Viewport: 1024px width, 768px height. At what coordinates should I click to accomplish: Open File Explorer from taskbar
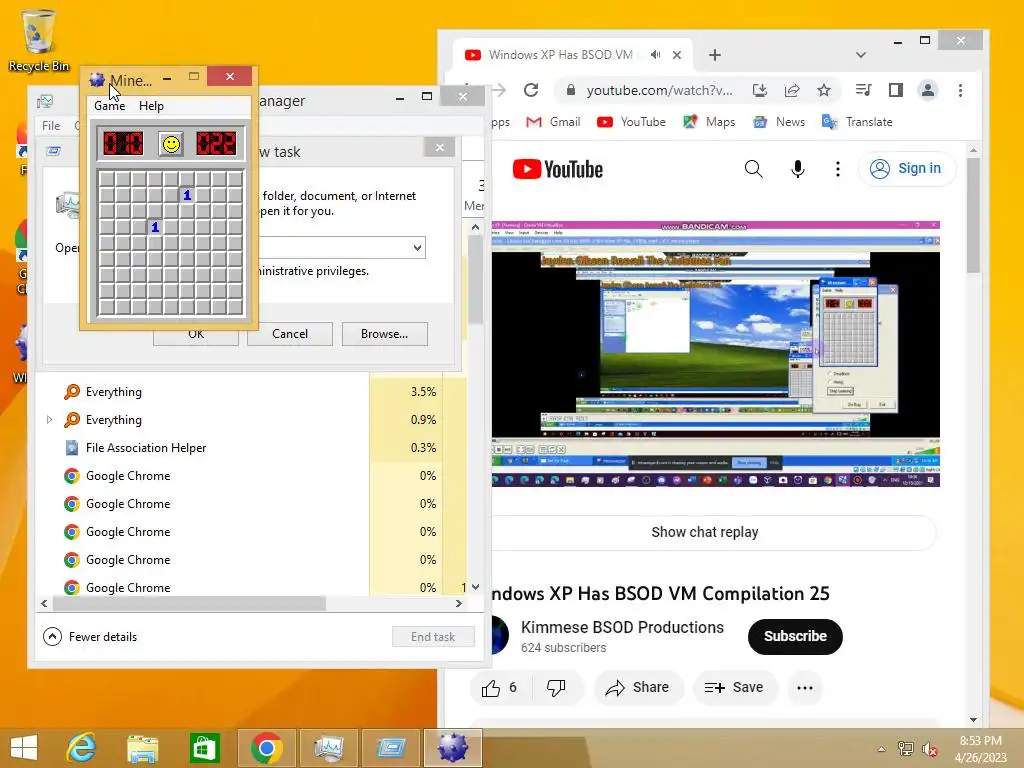[x=142, y=748]
